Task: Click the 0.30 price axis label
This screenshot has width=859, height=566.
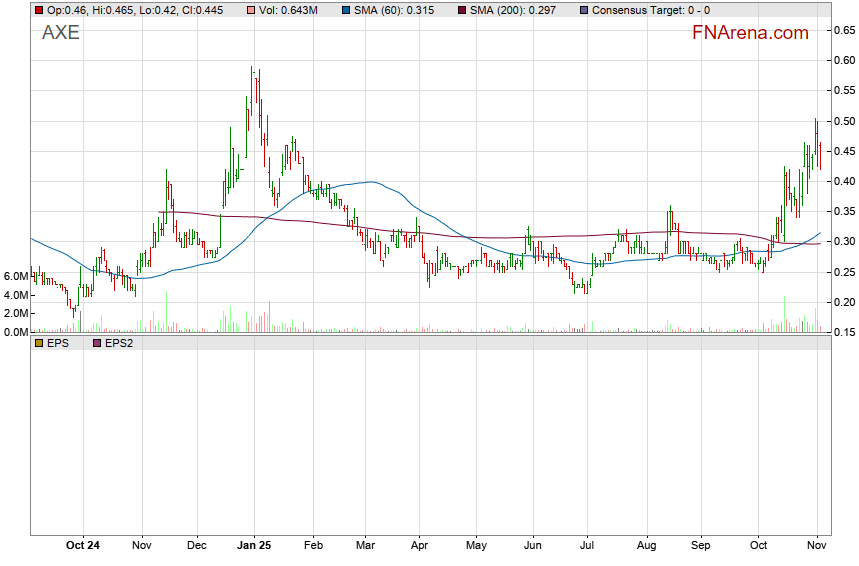Action: tap(843, 242)
